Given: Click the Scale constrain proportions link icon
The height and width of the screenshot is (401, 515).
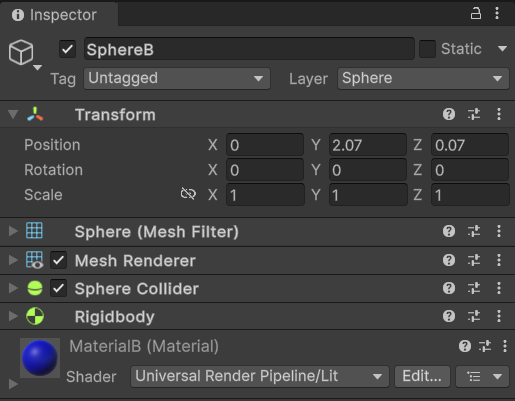Looking at the screenshot, I should tap(188, 194).
